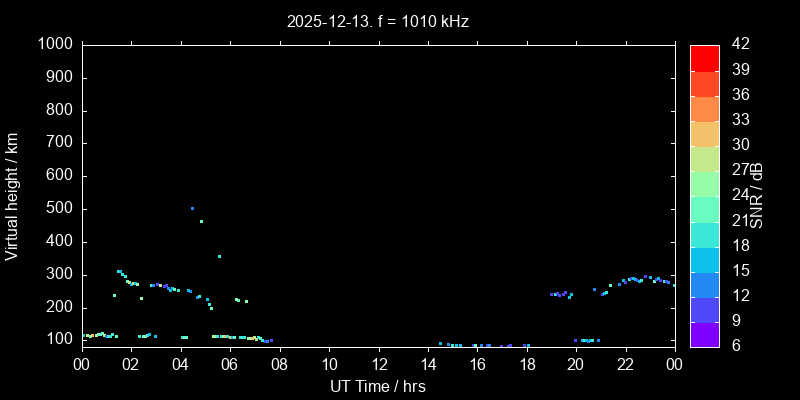Click the 06 hour tick label

(x=230, y=364)
